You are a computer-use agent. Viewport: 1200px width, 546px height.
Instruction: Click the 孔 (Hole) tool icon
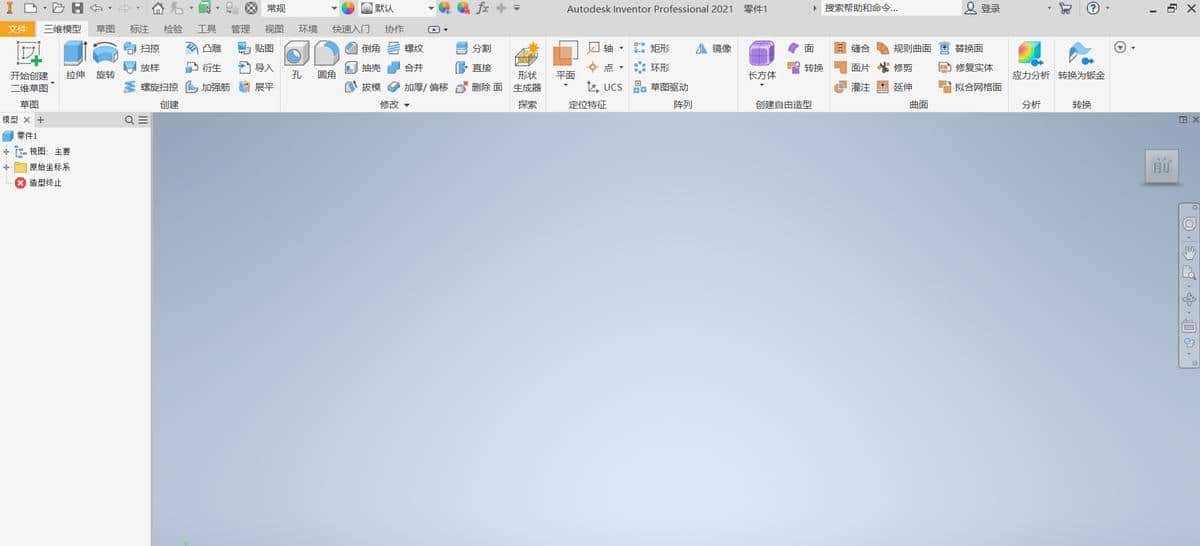296,60
